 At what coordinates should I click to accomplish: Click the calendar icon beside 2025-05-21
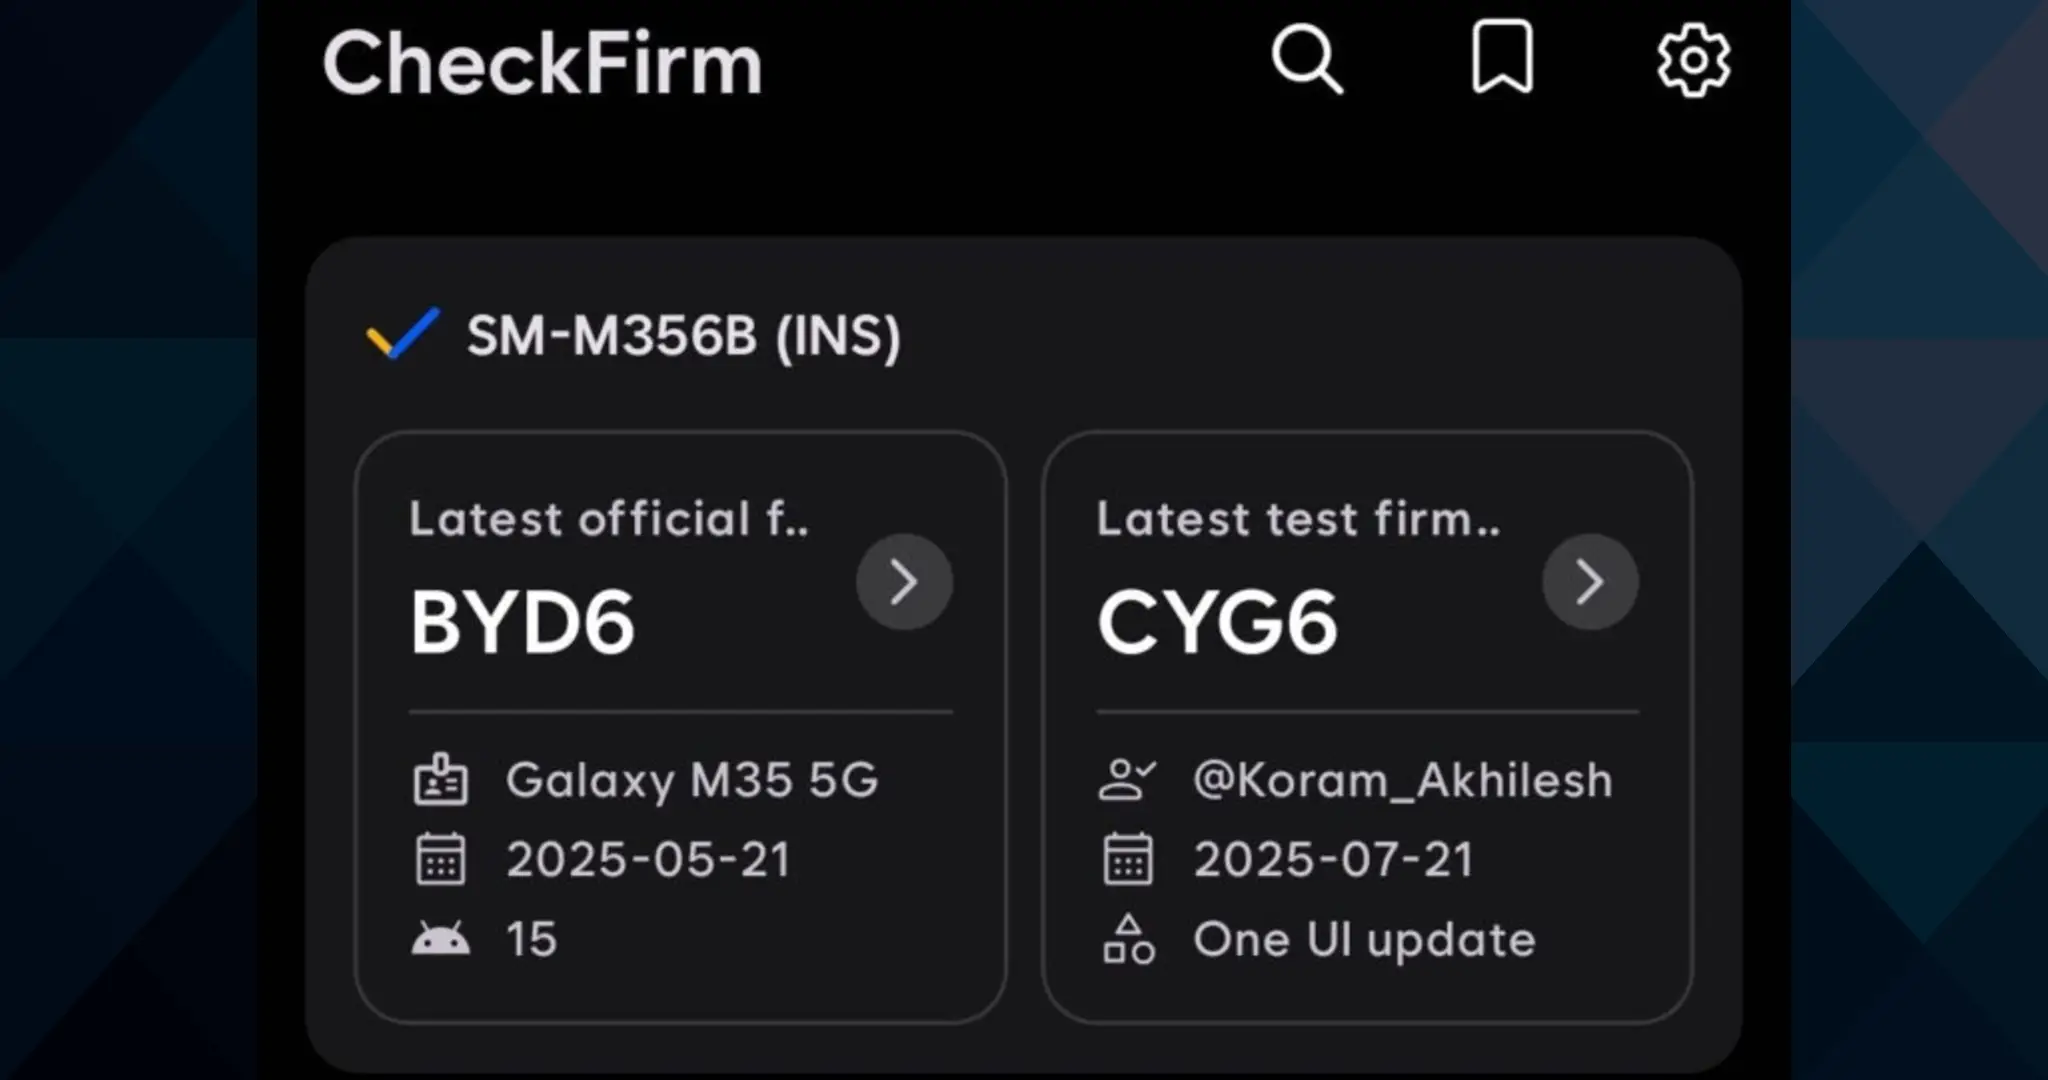[440, 859]
